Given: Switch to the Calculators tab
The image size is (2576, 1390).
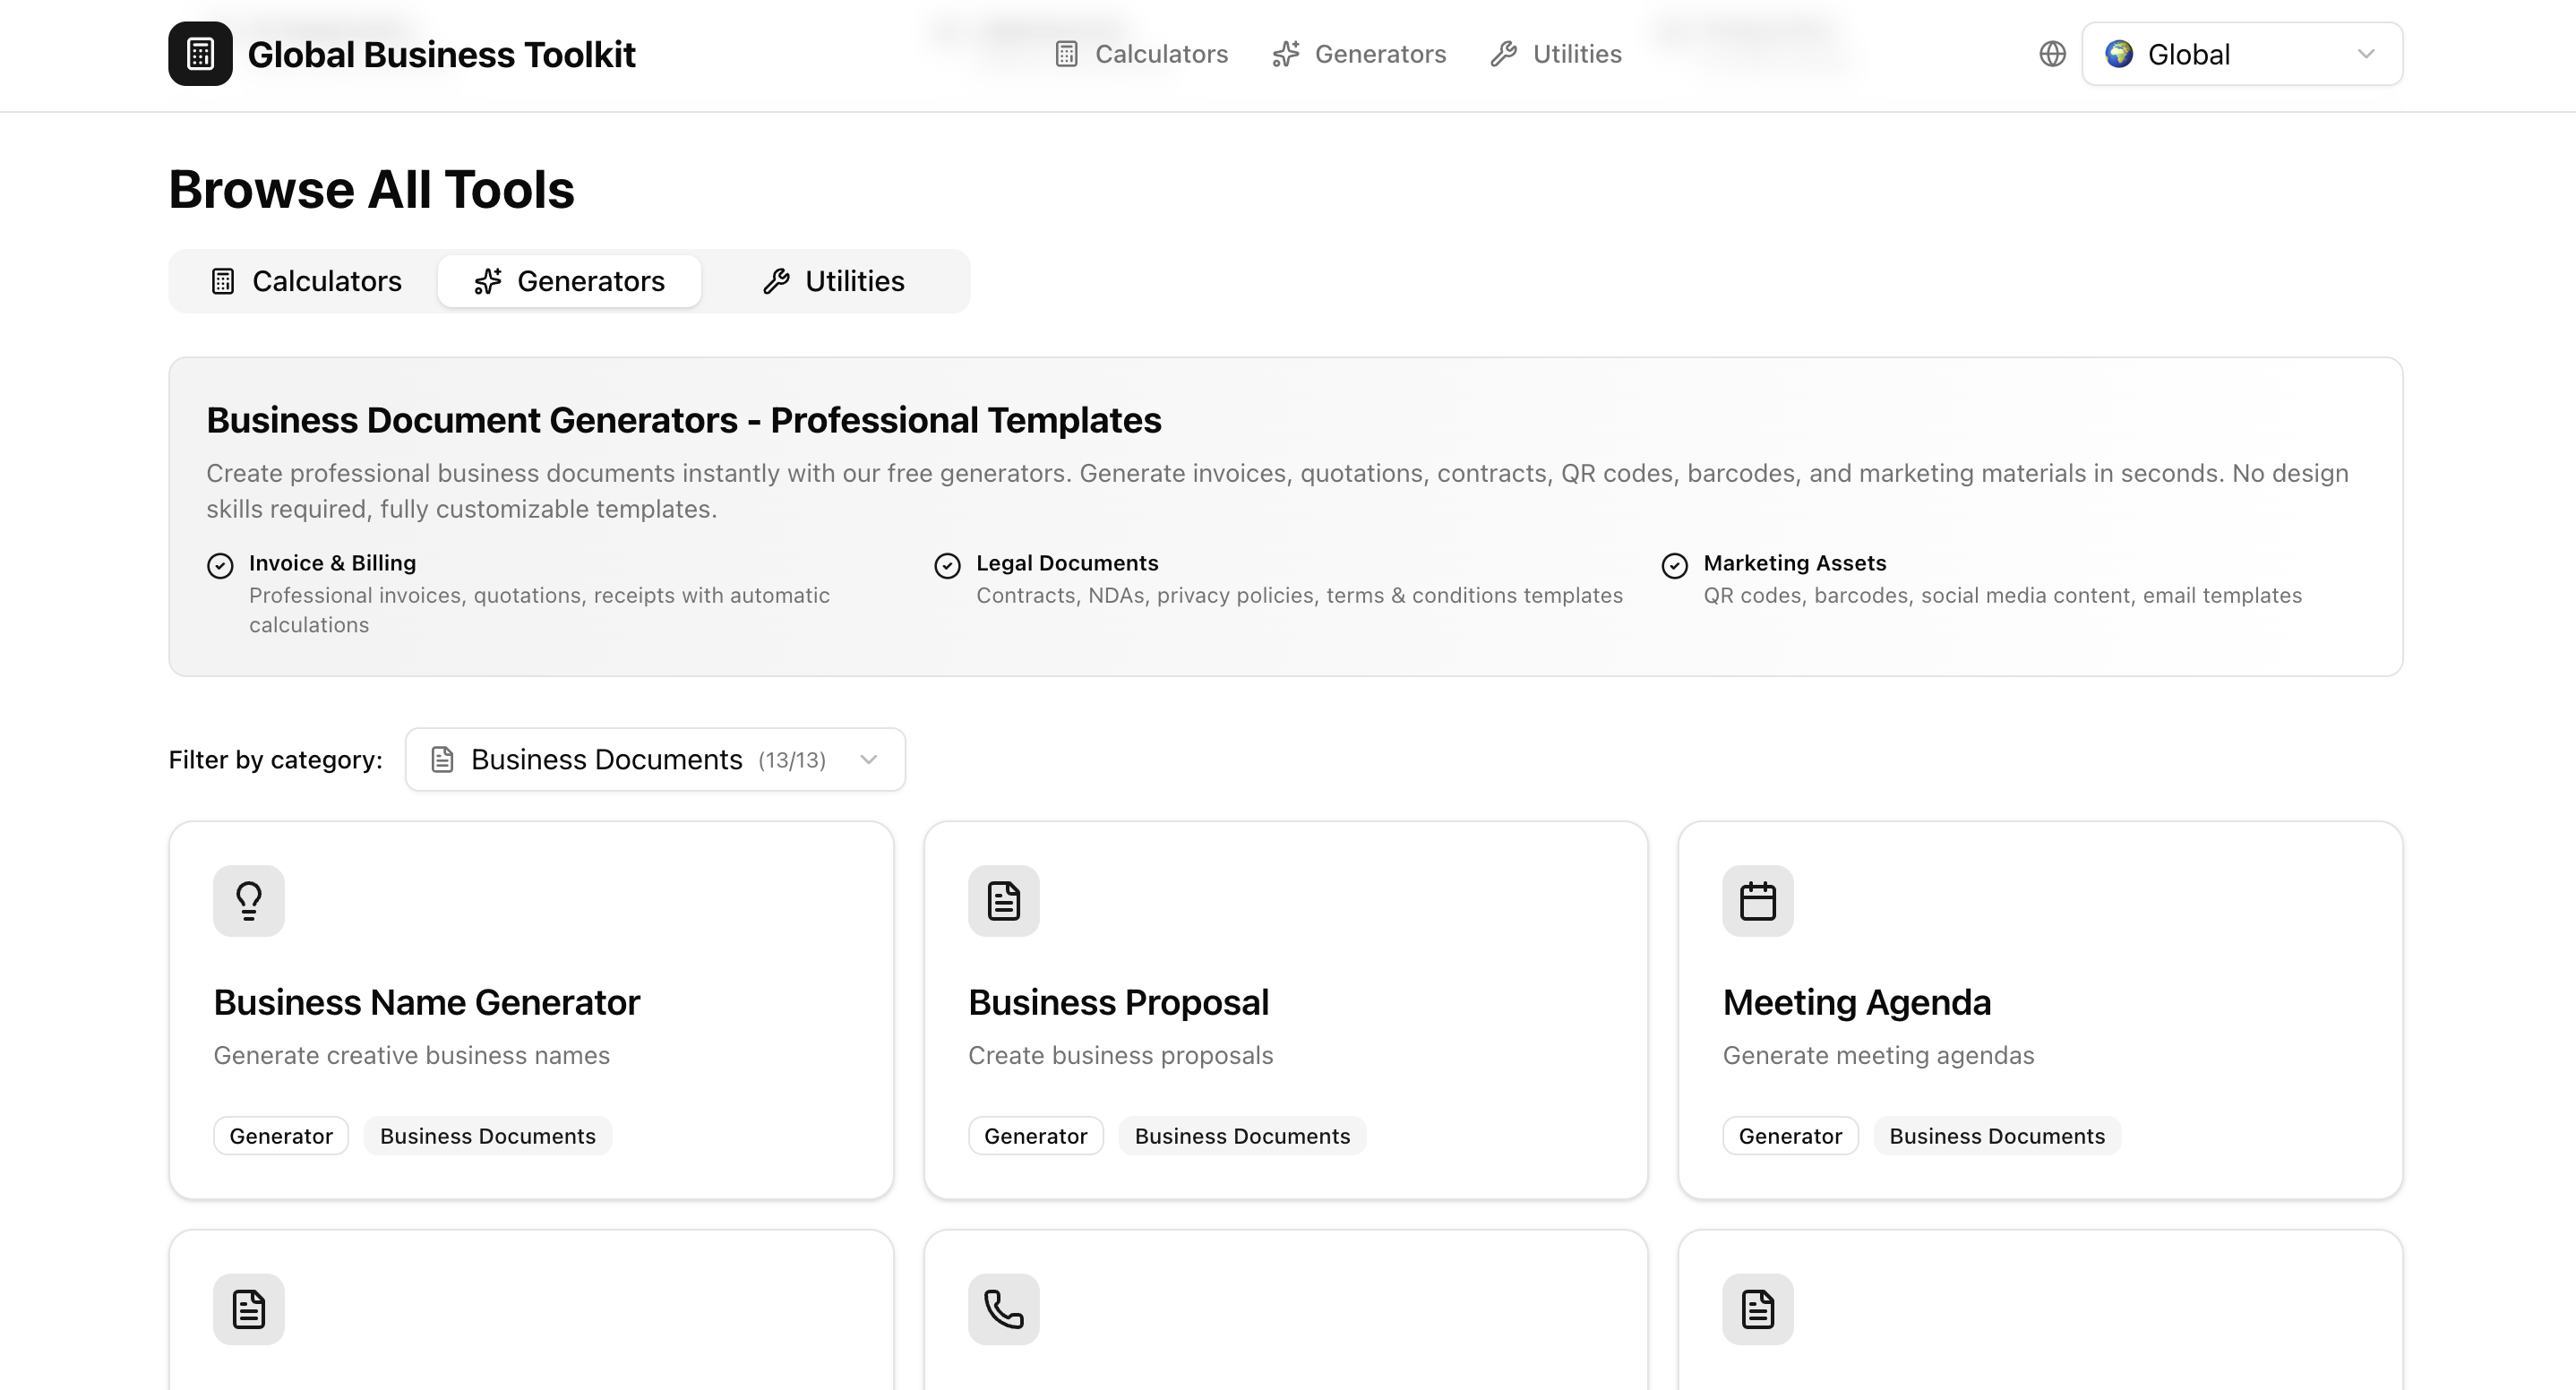Looking at the screenshot, I should (x=306, y=281).
